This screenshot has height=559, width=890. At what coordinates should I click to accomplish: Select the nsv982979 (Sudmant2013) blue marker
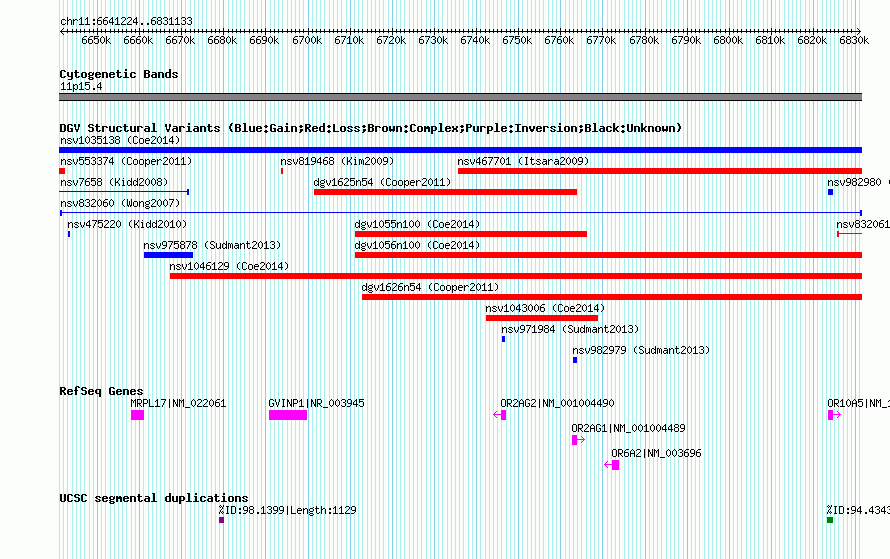click(x=574, y=360)
